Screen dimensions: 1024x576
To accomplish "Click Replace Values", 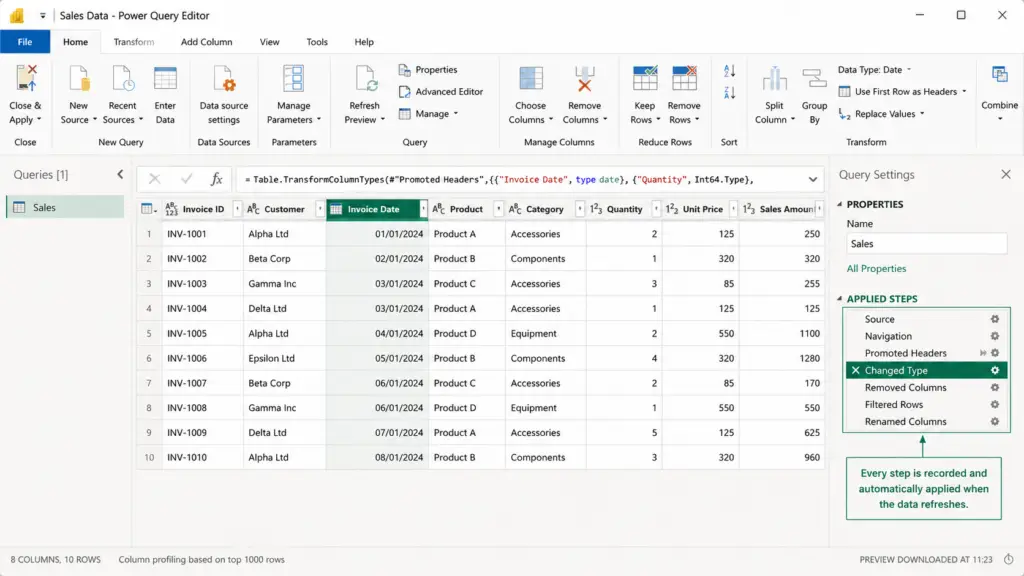I will [x=882, y=114].
